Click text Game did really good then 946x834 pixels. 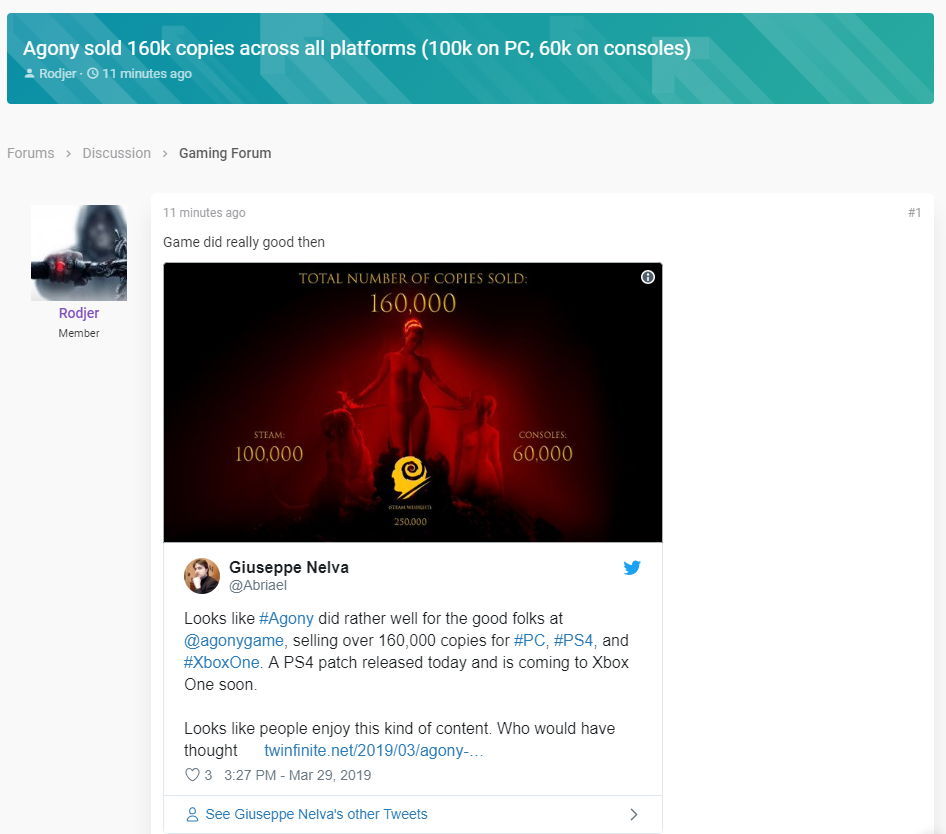click(x=244, y=242)
